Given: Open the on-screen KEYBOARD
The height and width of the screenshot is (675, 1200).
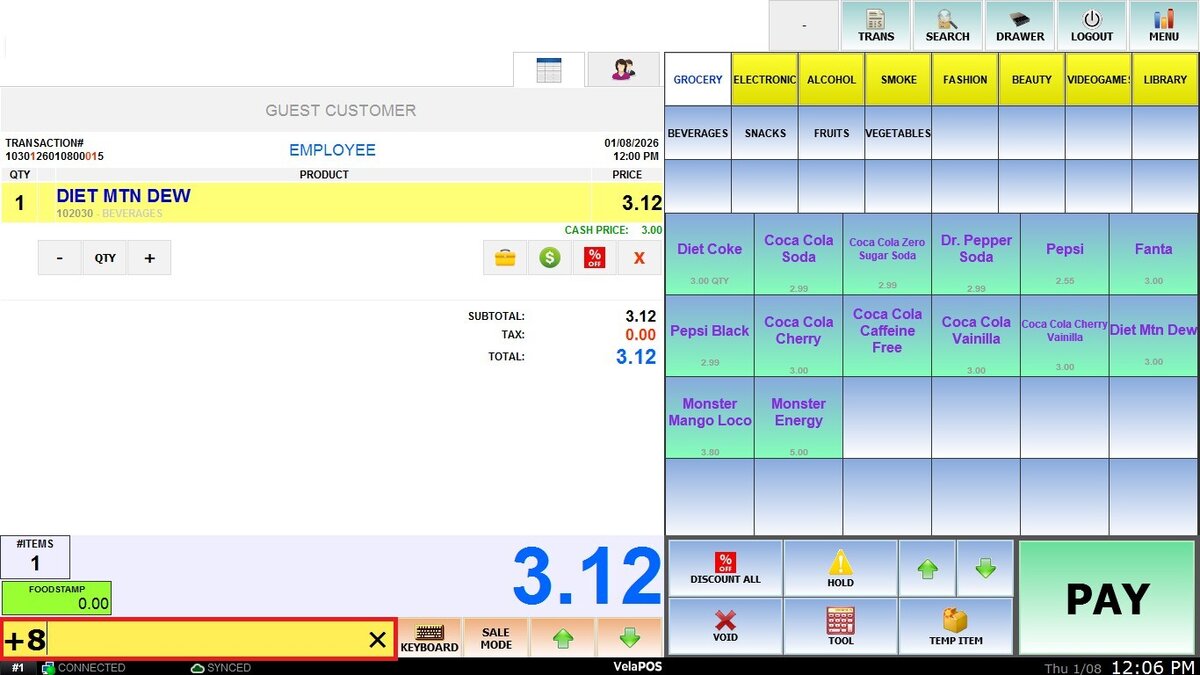Looking at the screenshot, I should (430, 638).
